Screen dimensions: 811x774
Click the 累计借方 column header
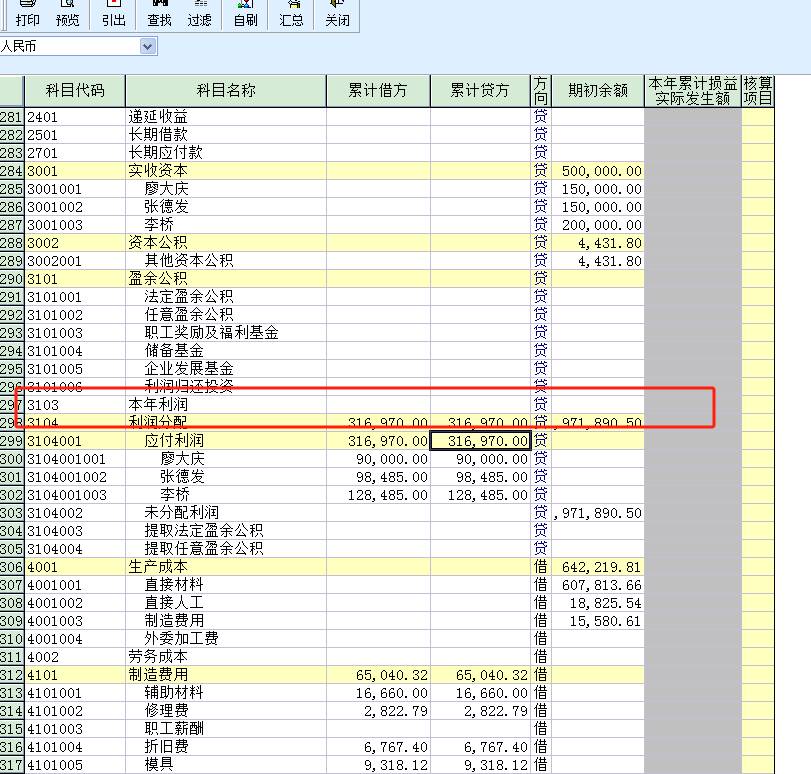pyautogui.click(x=378, y=91)
